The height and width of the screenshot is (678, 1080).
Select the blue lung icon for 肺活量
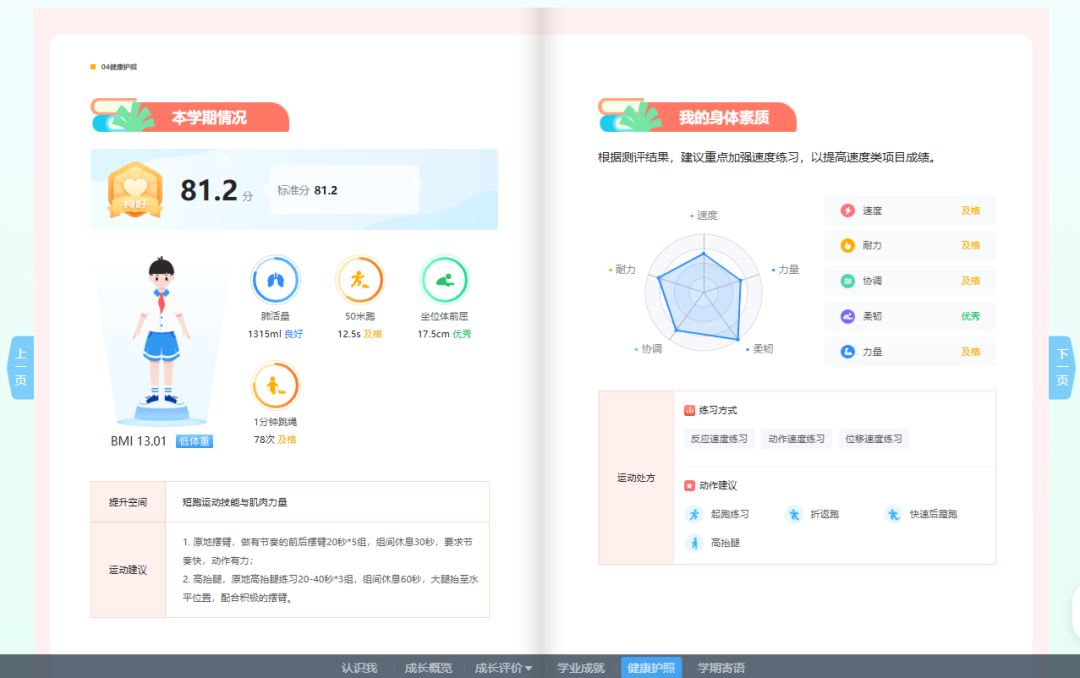(x=277, y=281)
